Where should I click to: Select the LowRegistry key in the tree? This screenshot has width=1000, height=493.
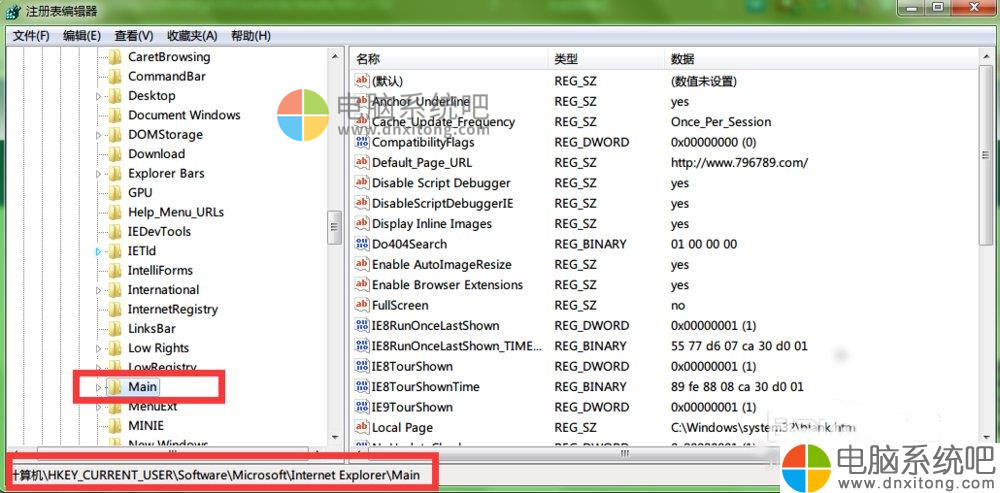click(162, 367)
